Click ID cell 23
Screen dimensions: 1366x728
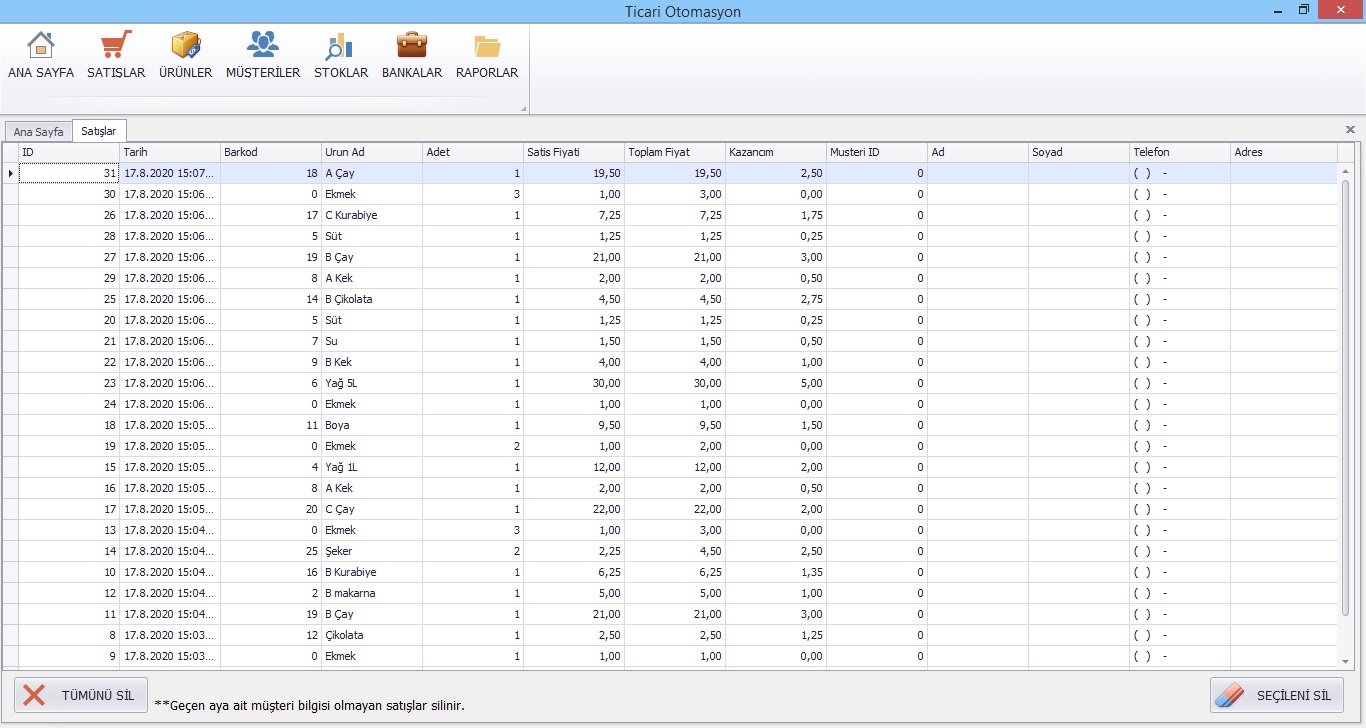pos(68,383)
